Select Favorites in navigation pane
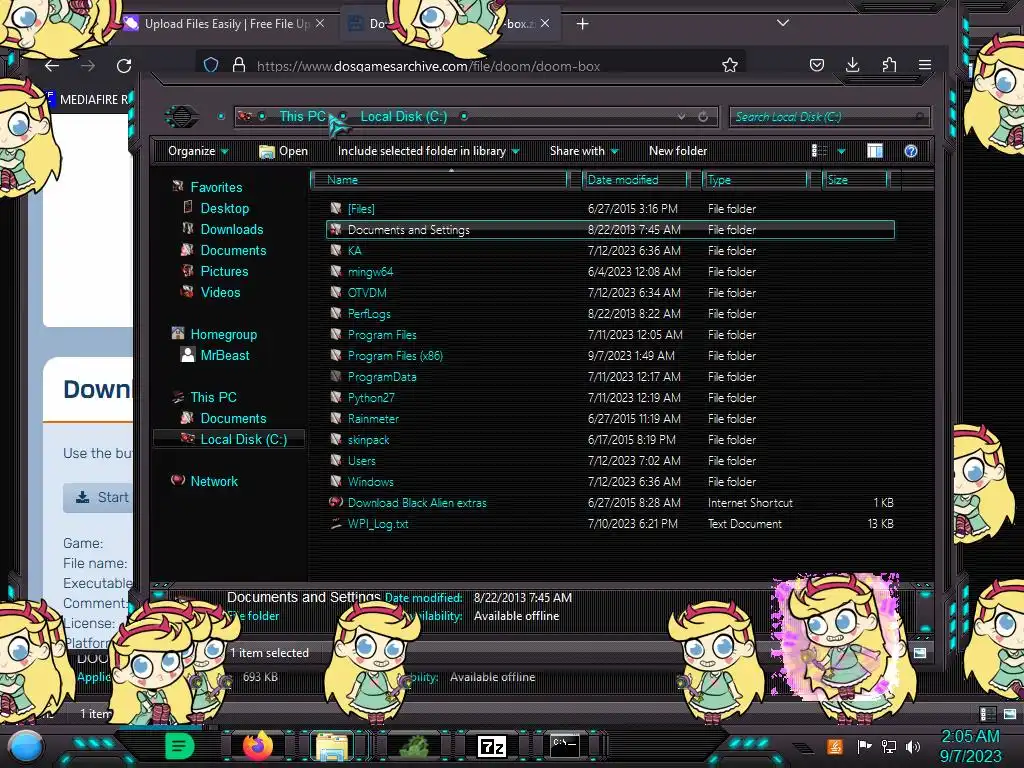The width and height of the screenshot is (1024, 768). click(x=216, y=187)
